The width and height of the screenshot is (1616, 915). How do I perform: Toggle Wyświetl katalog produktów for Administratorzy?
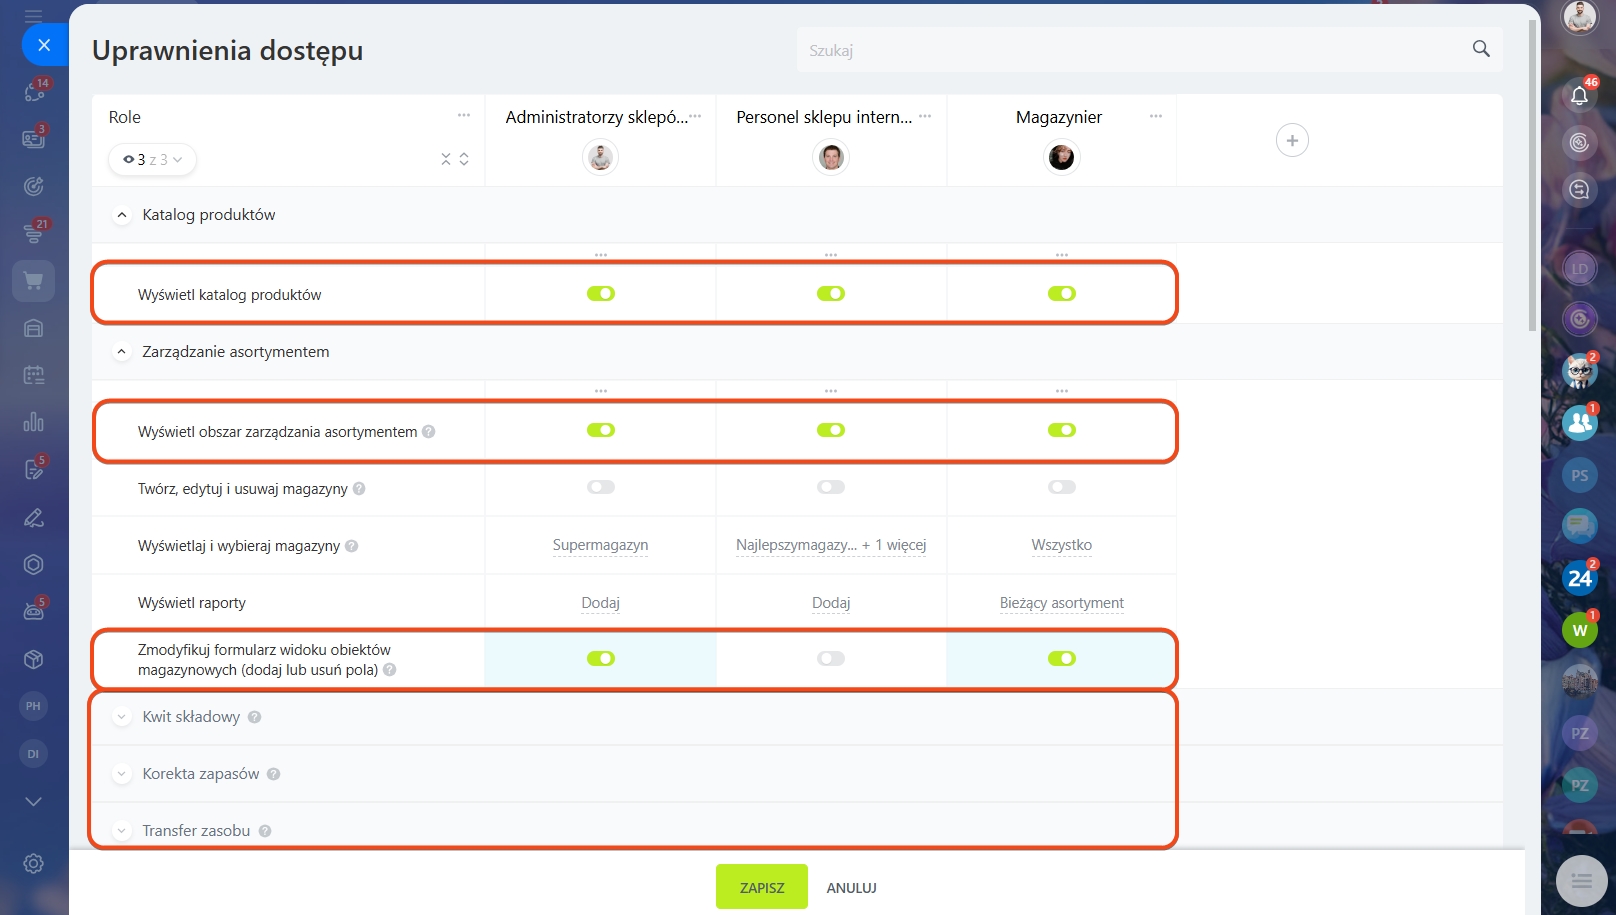point(601,293)
